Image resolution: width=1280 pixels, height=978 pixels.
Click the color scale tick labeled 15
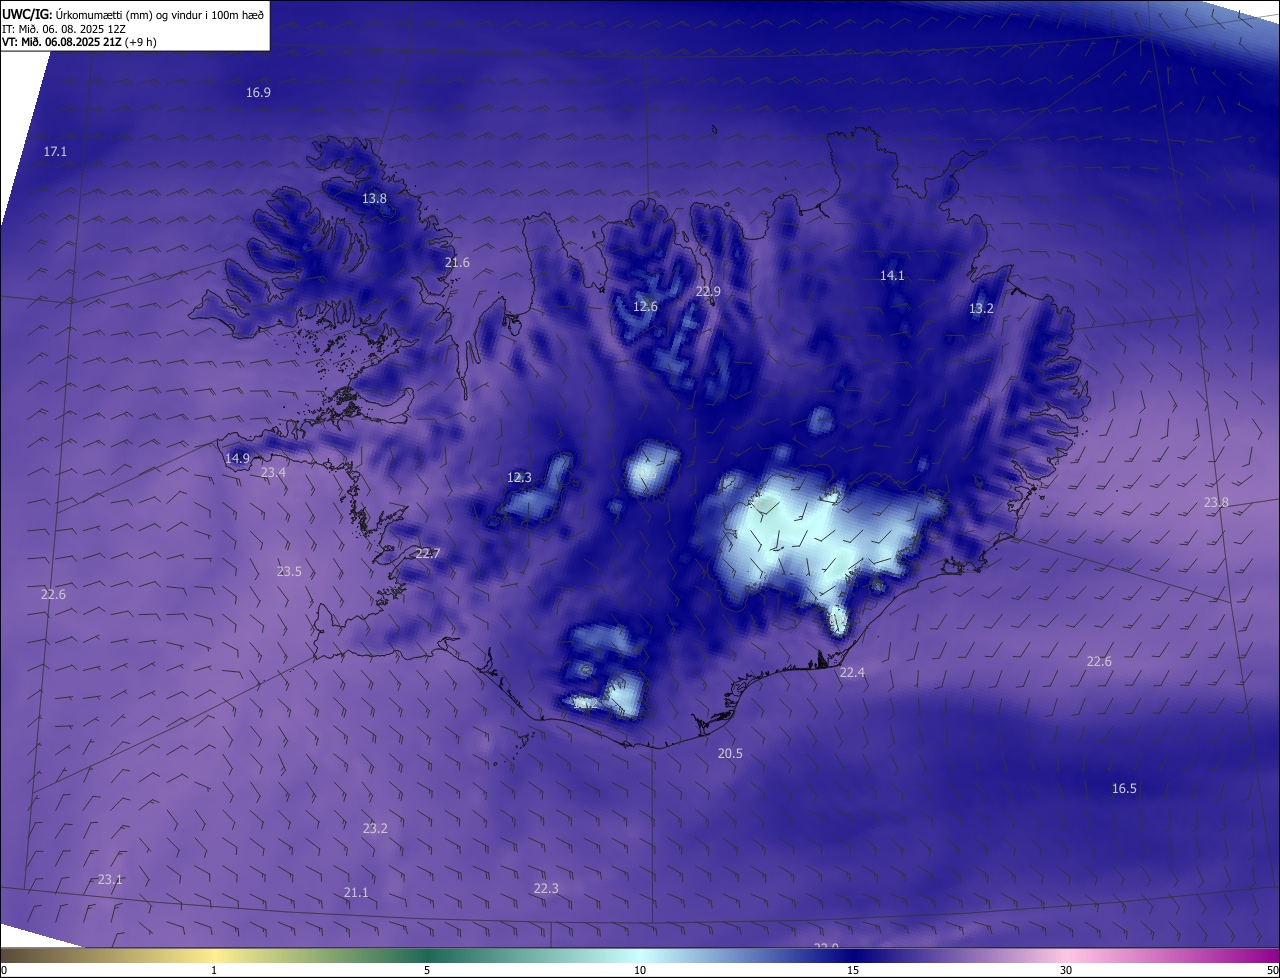[x=853, y=970]
